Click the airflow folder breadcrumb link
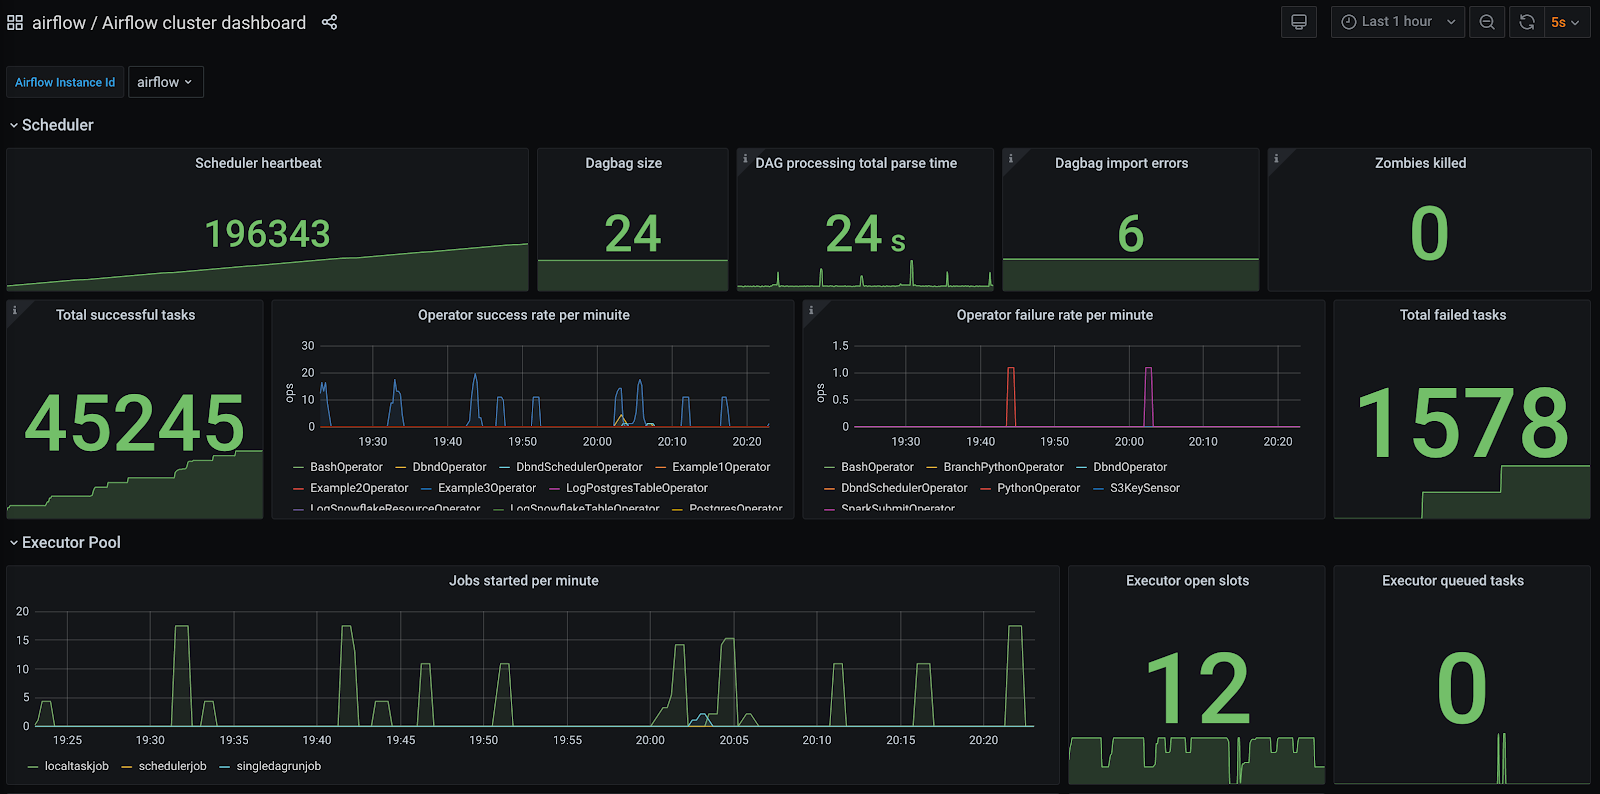 pyautogui.click(x=59, y=22)
